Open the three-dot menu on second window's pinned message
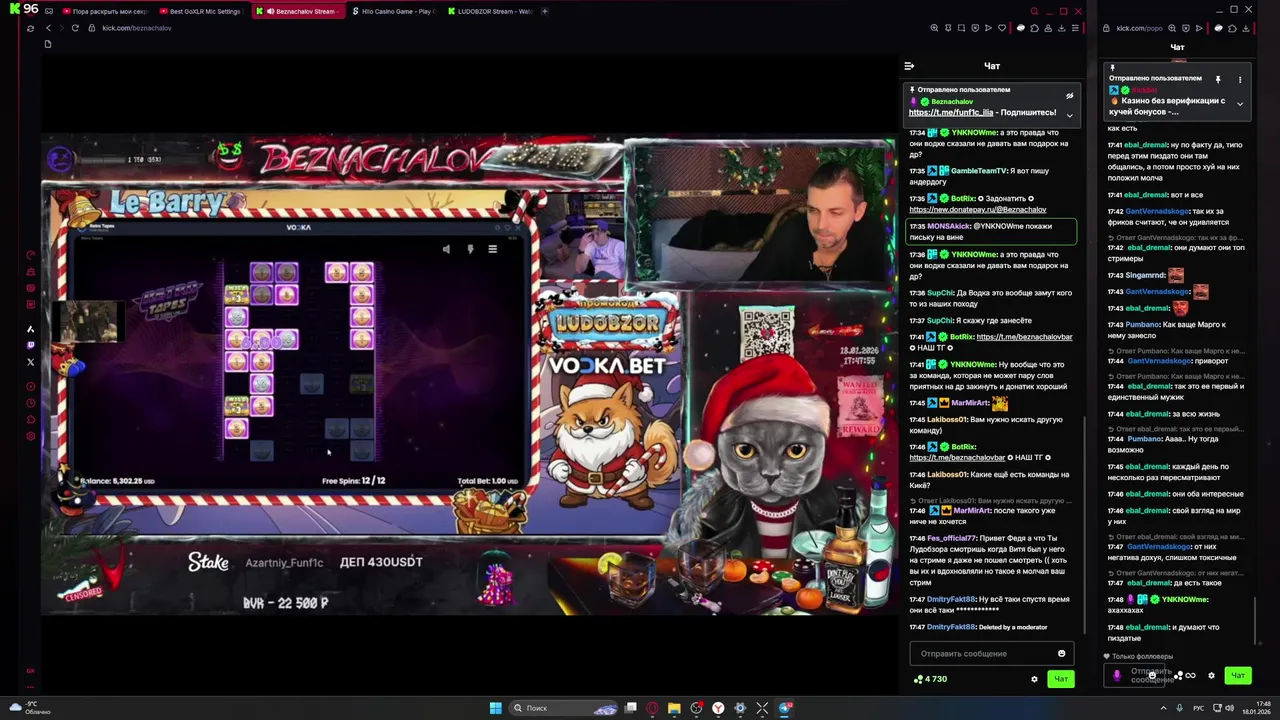The width and height of the screenshot is (1280, 720). pyautogui.click(x=1240, y=79)
